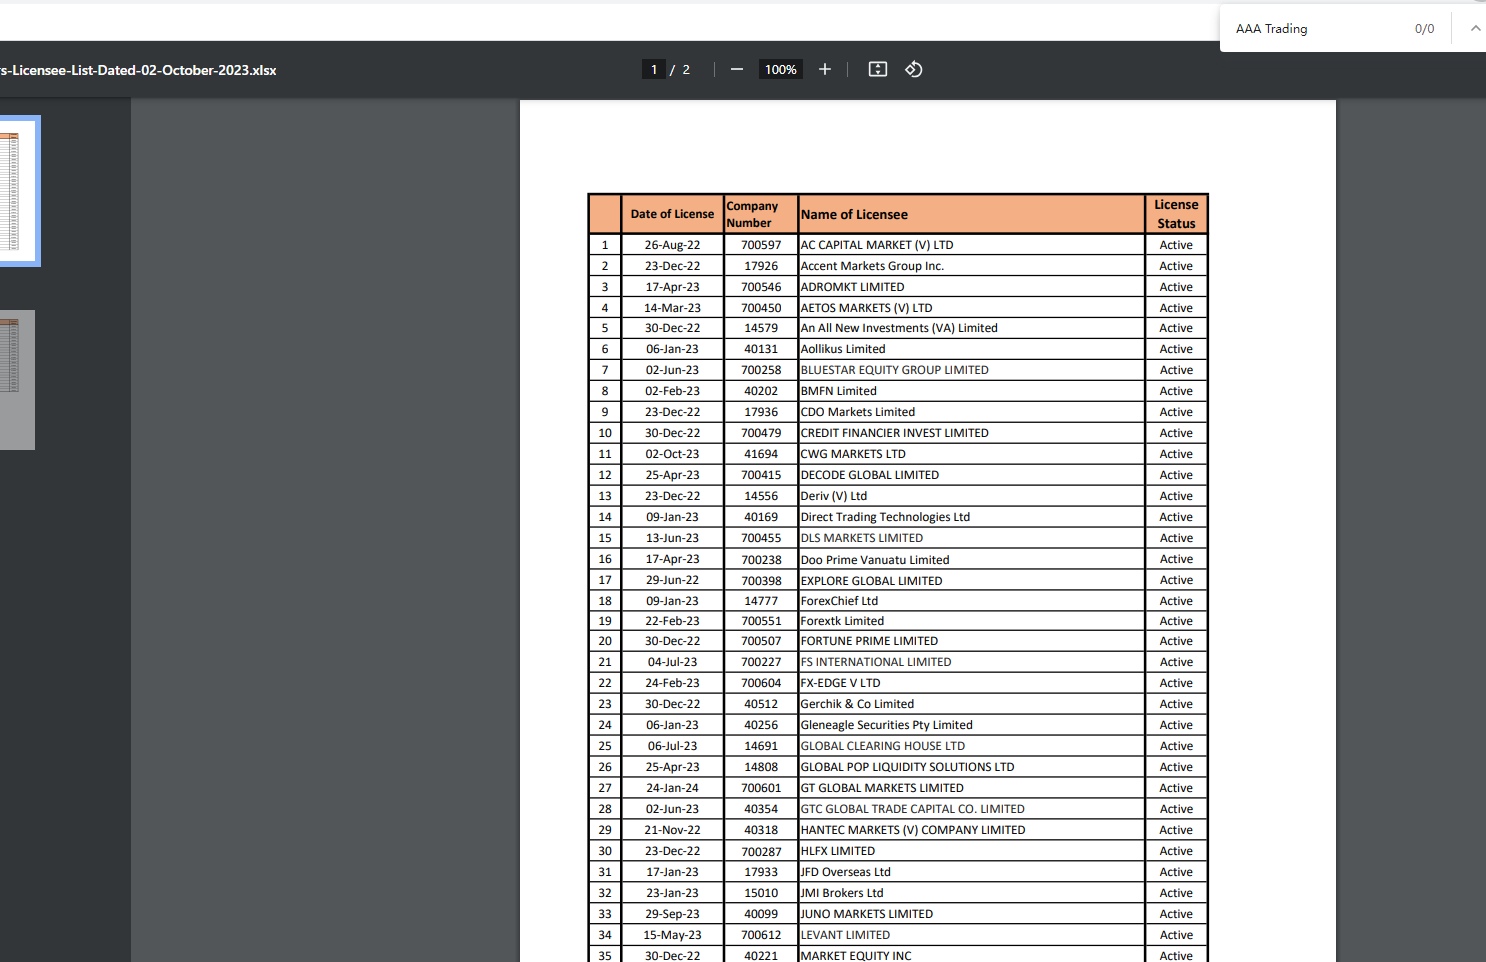Select the Deriv (V) Ltd cell
The image size is (1486, 962).
point(834,496)
